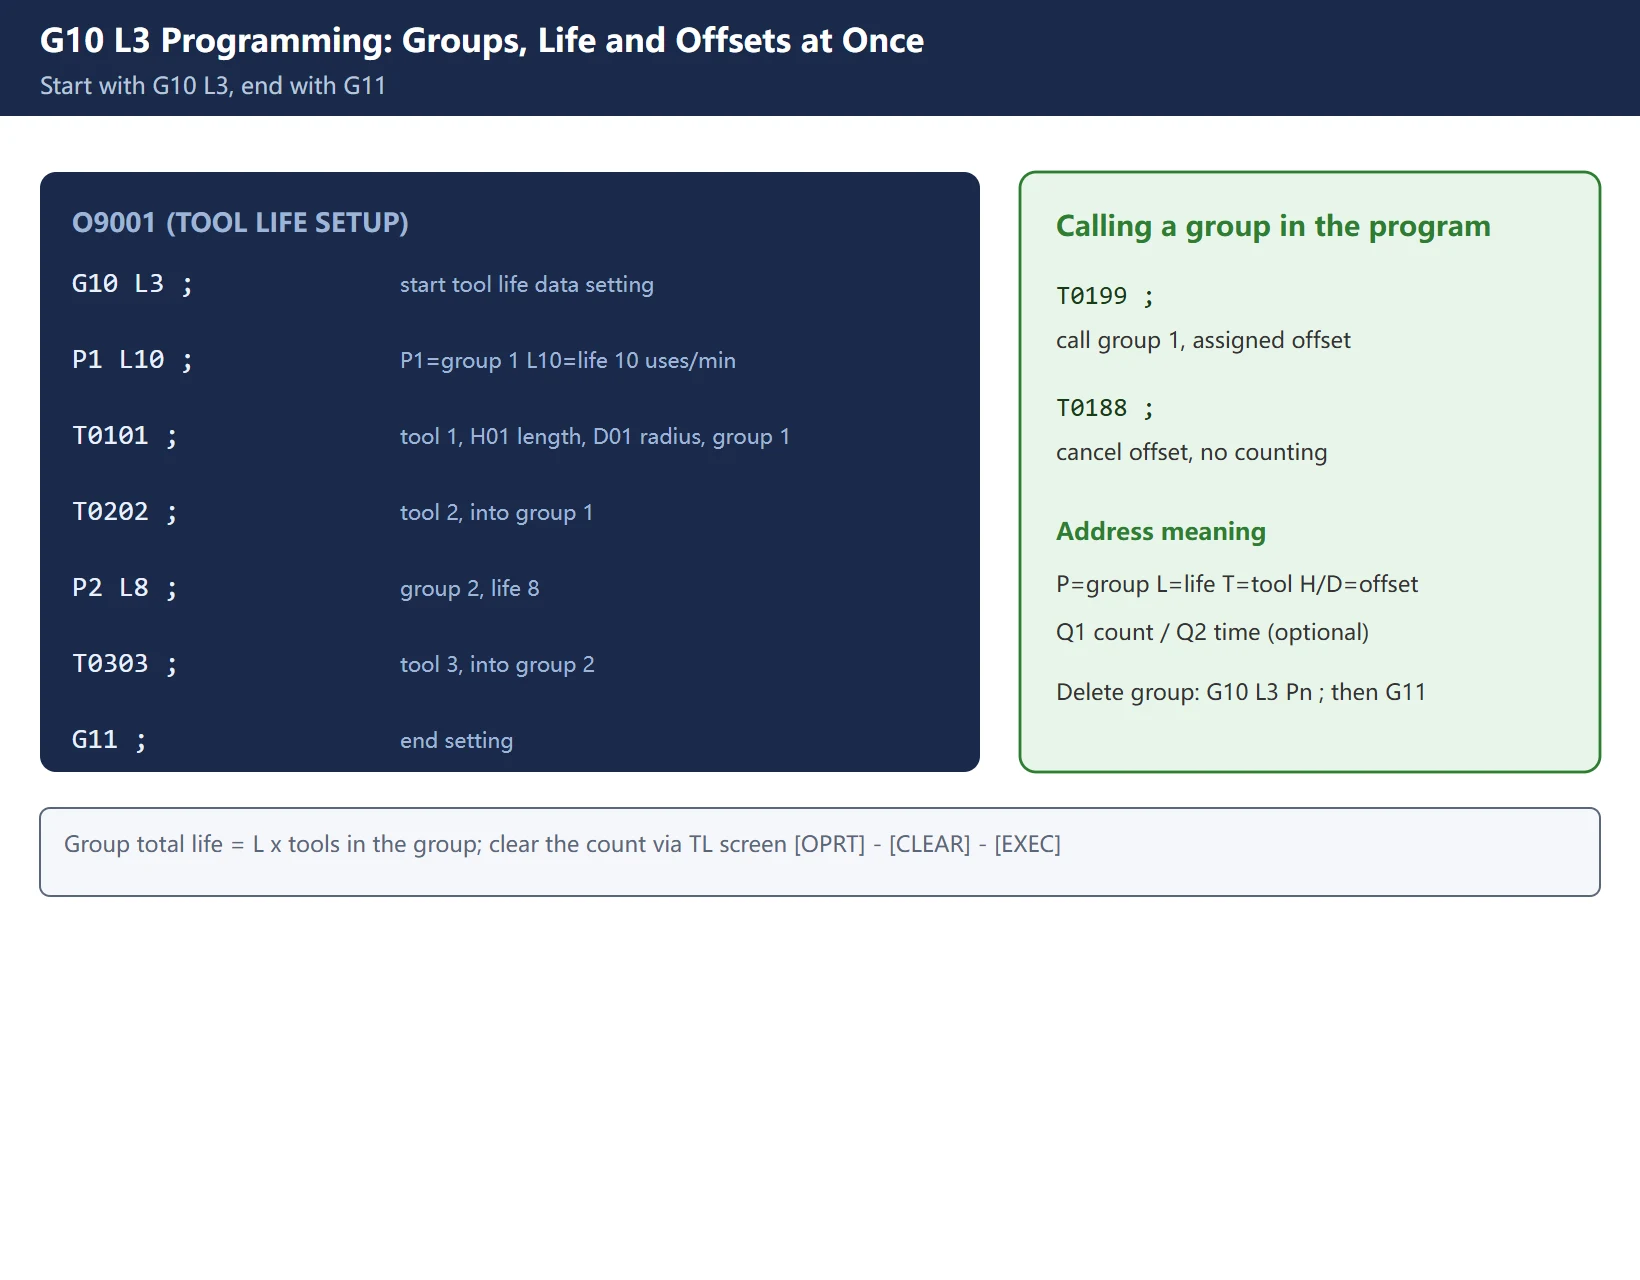
Task: Click the subtitle 'Start with G10 L3, end with G11'
Action: [x=213, y=86]
